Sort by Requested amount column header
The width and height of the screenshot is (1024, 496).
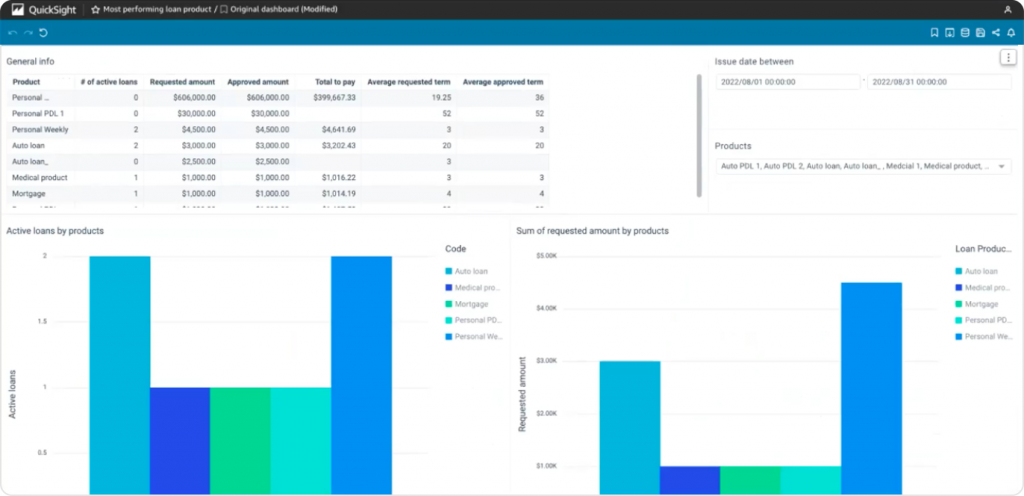coord(182,82)
